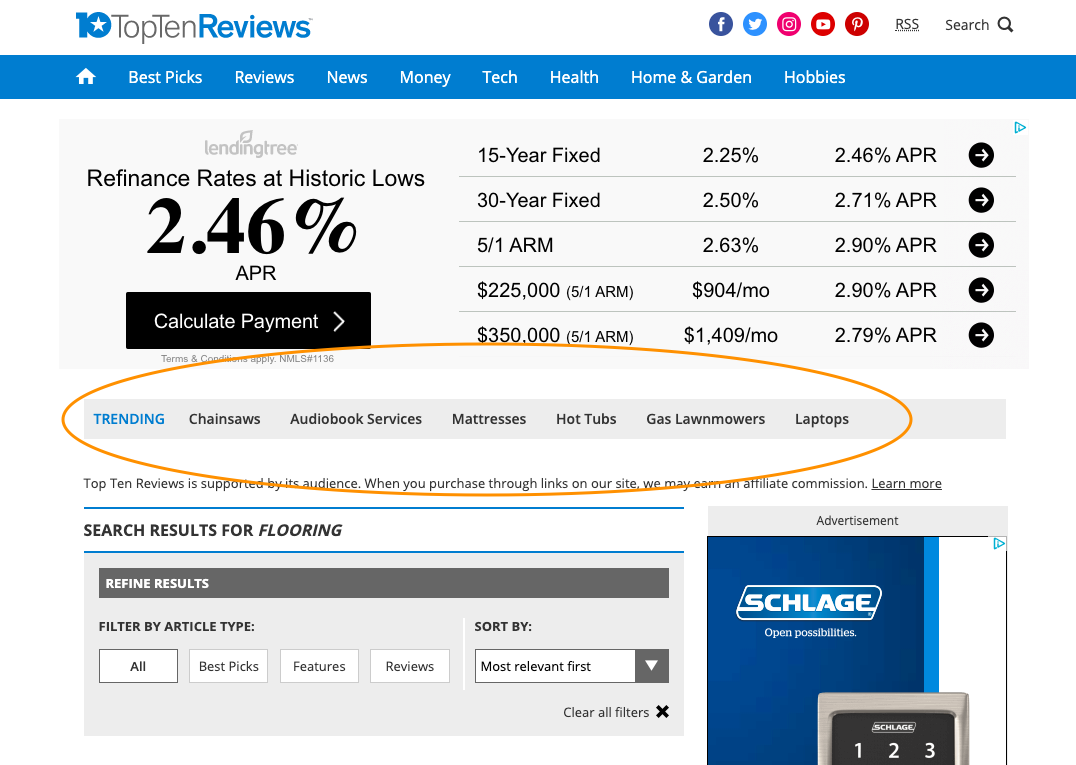Click the Facebook social icon

721,25
